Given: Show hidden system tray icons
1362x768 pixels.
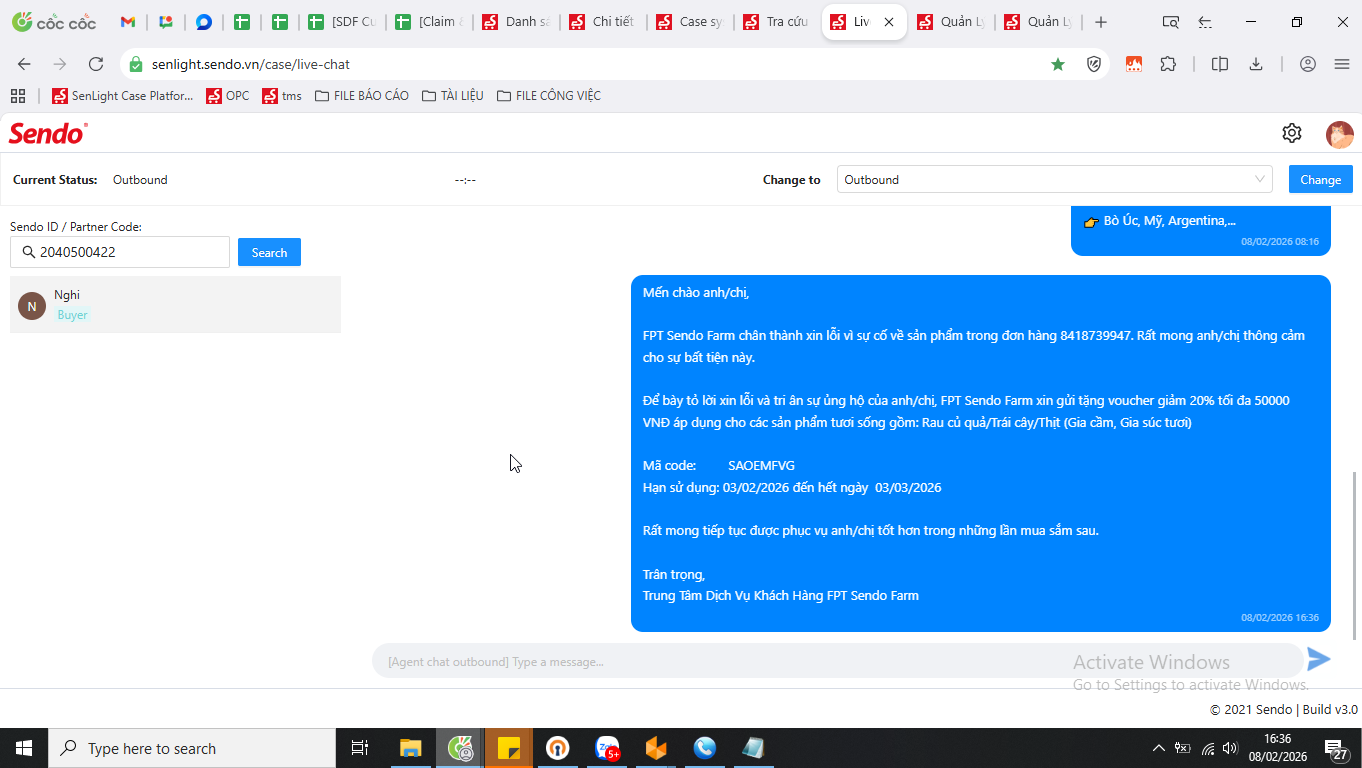Looking at the screenshot, I should (1159, 748).
